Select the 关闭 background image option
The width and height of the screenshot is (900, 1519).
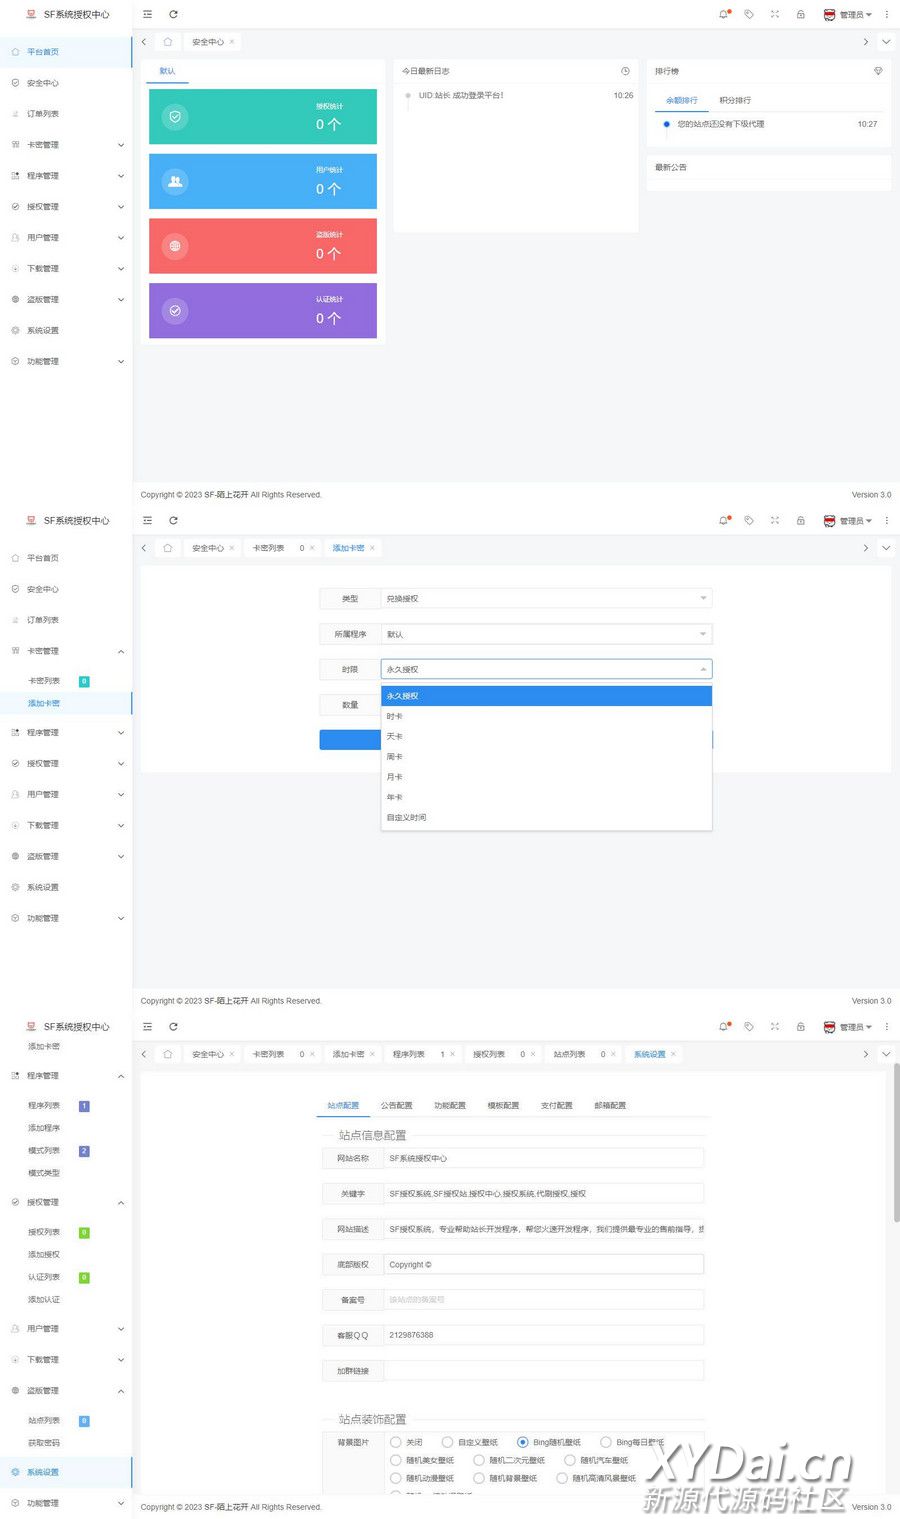396,1442
